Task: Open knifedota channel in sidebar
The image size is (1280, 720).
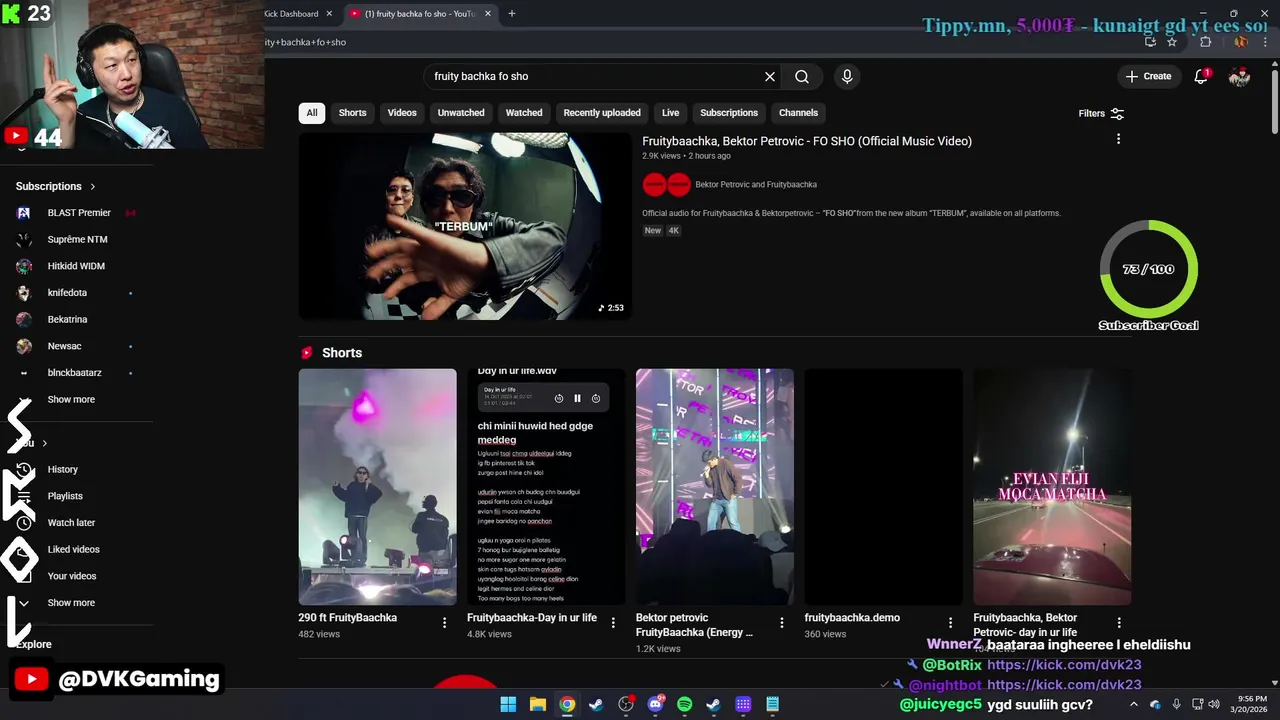Action: pyautogui.click(x=67, y=293)
